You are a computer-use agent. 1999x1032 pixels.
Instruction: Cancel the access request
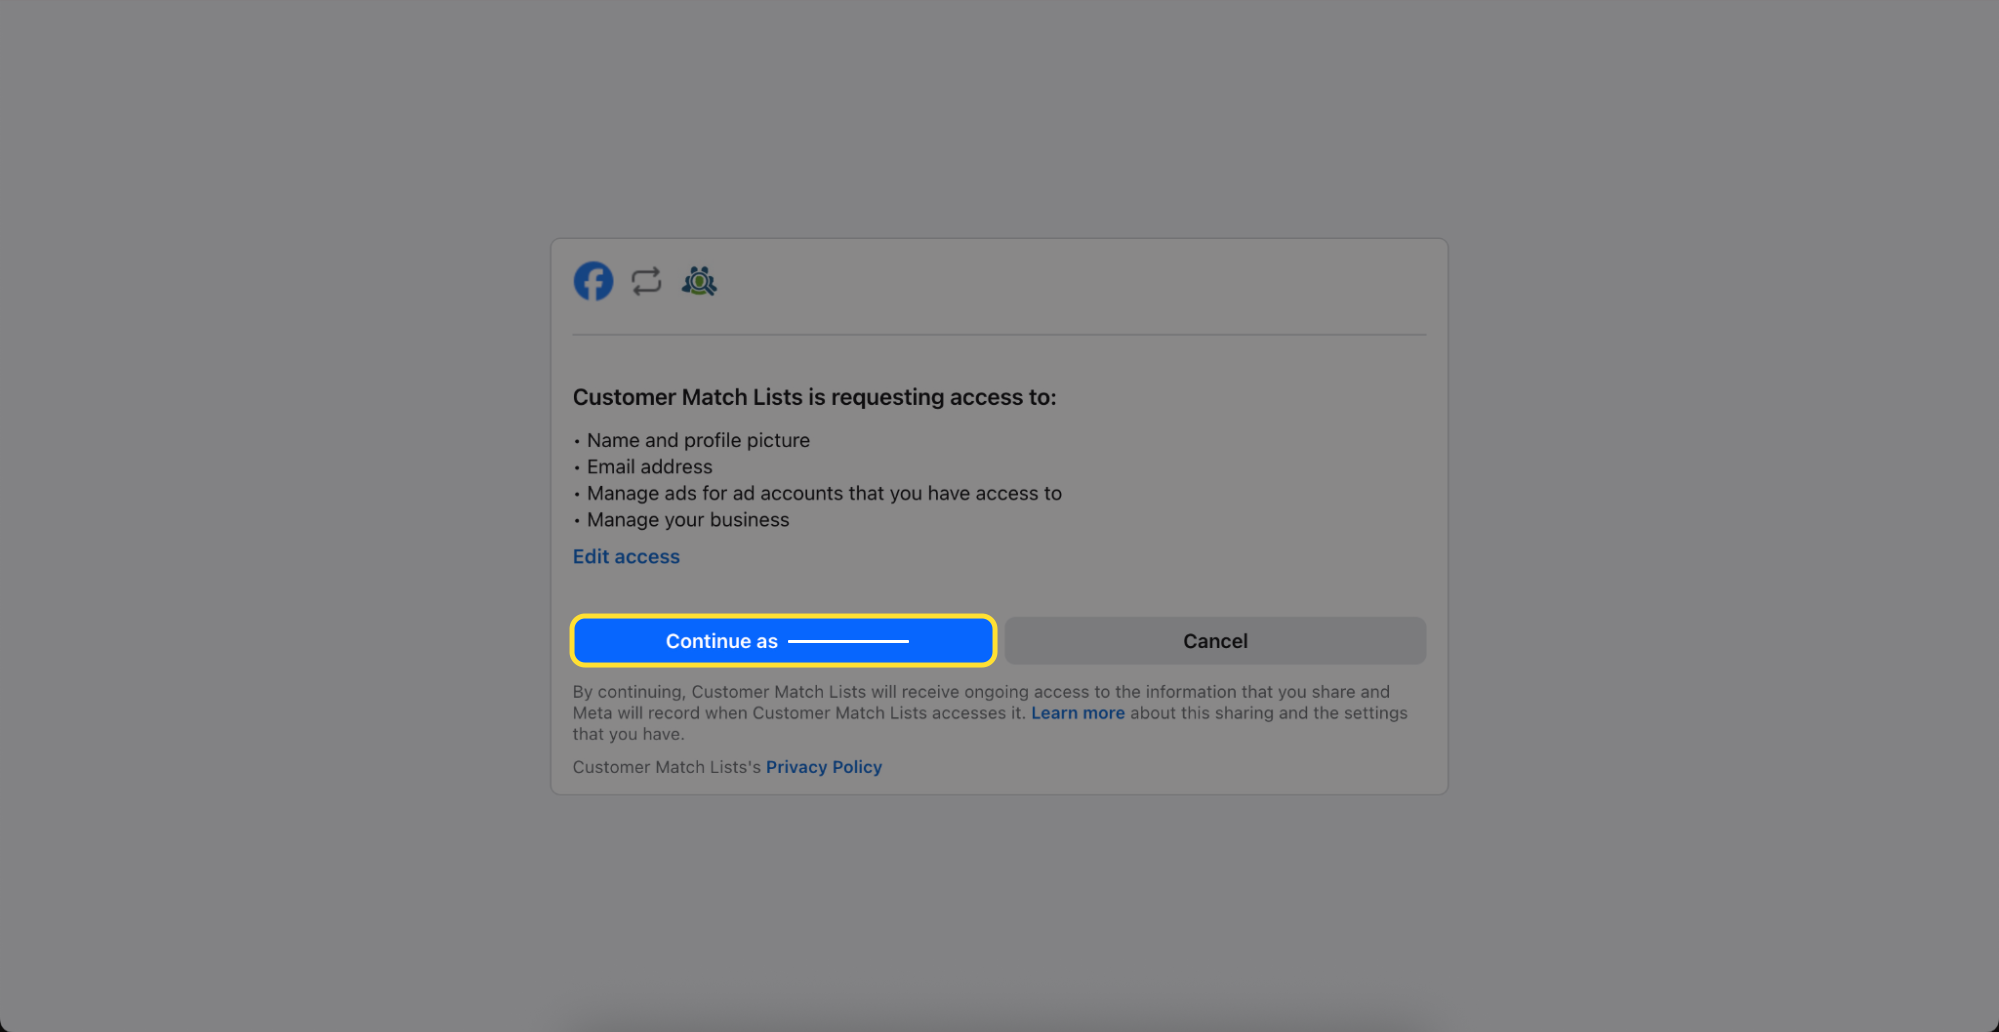click(1215, 641)
